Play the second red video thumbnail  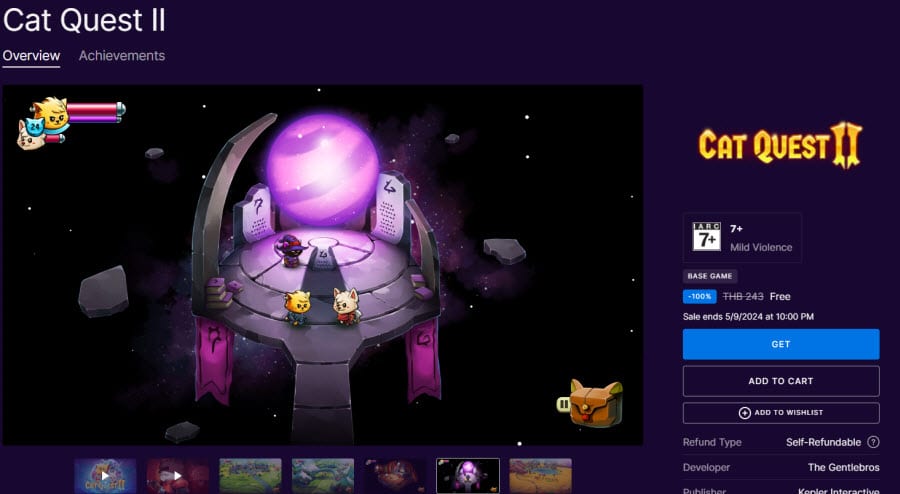coord(177,476)
